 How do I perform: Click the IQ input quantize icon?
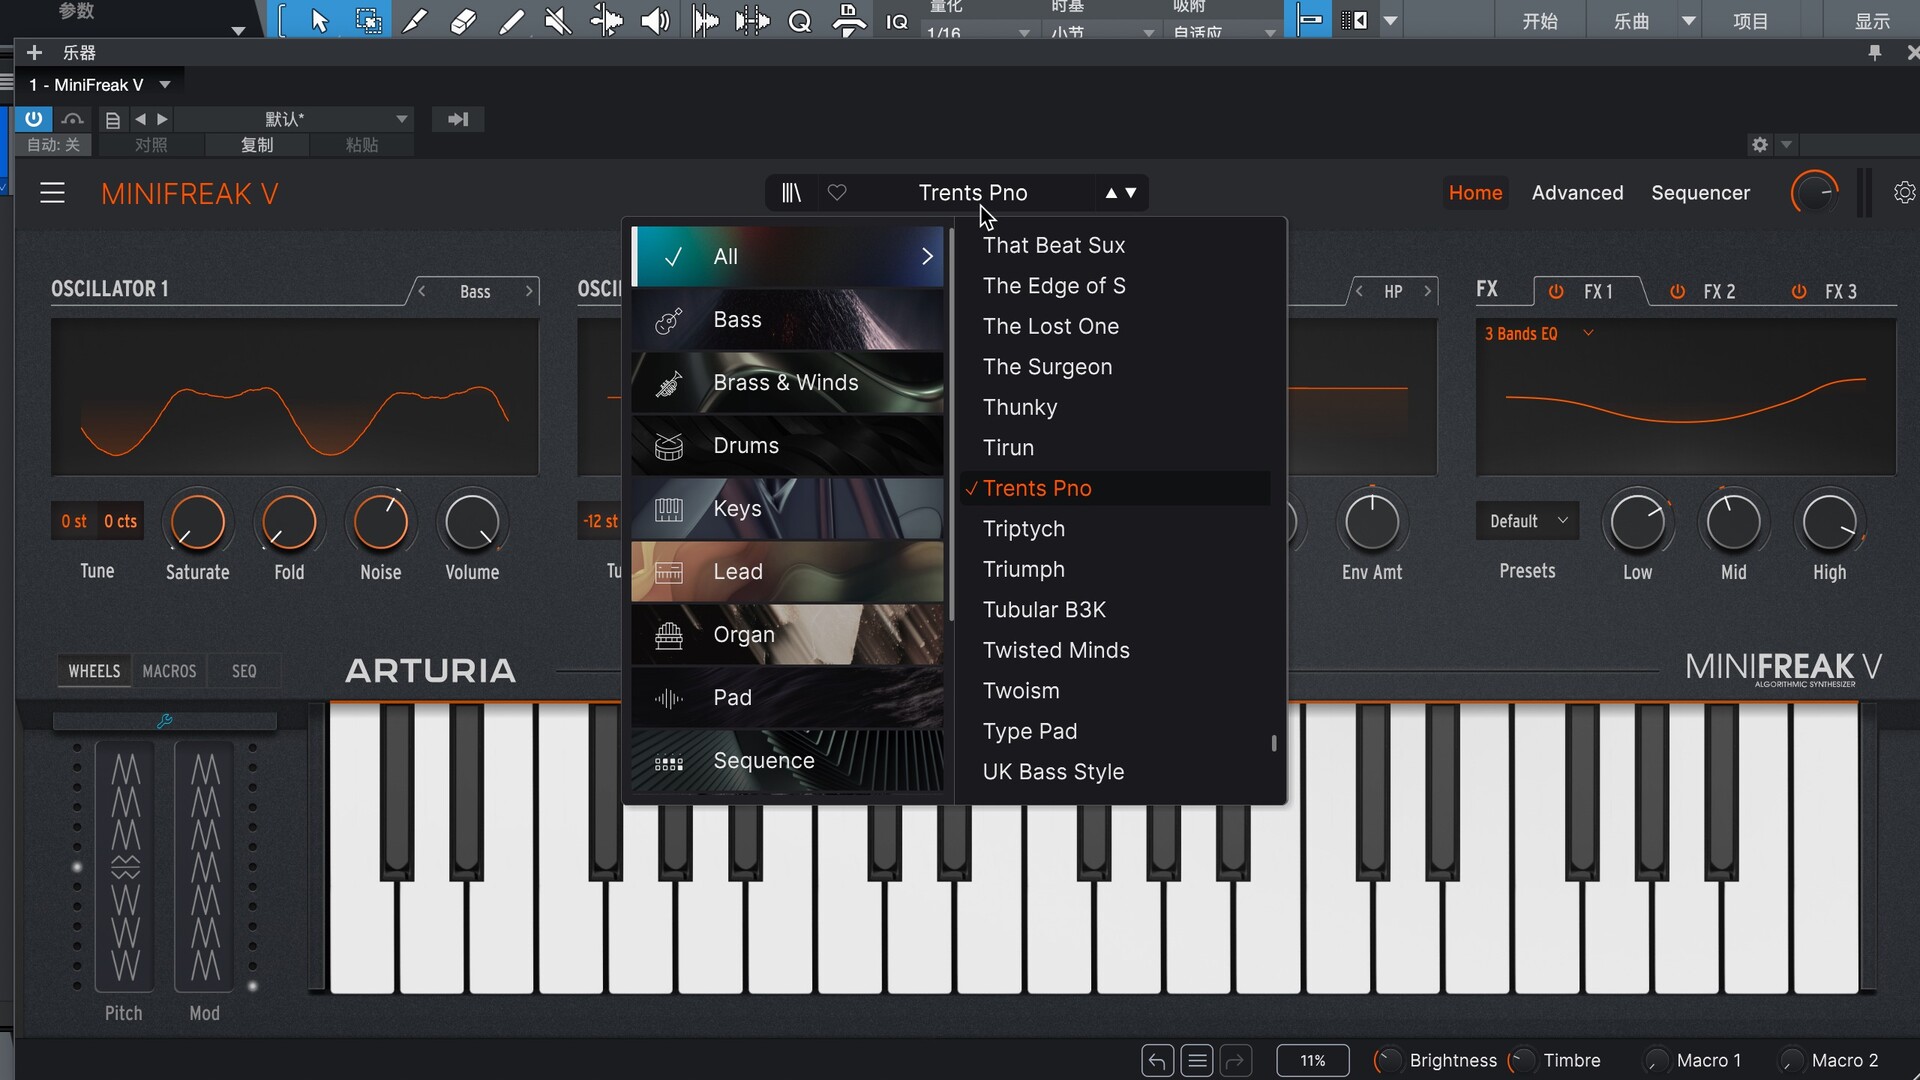coord(897,21)
